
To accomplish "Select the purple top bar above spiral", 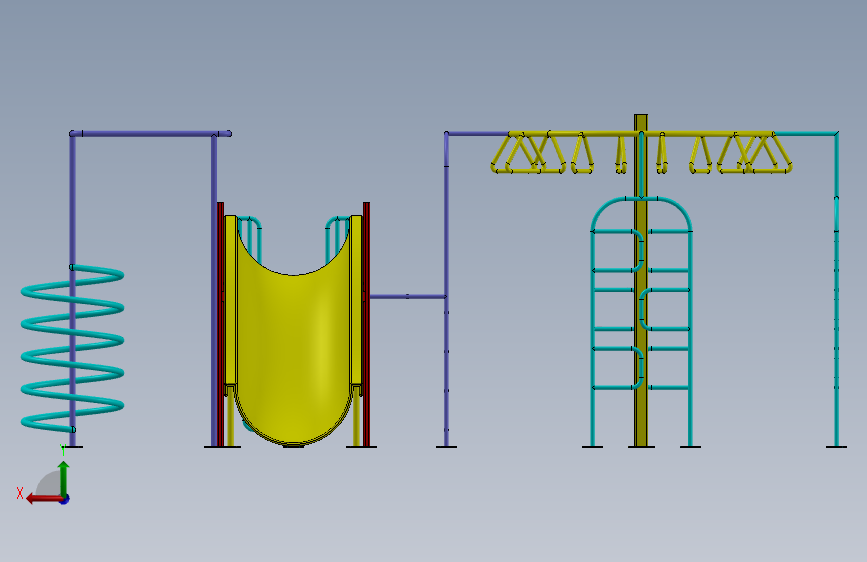I will point(150,133).
